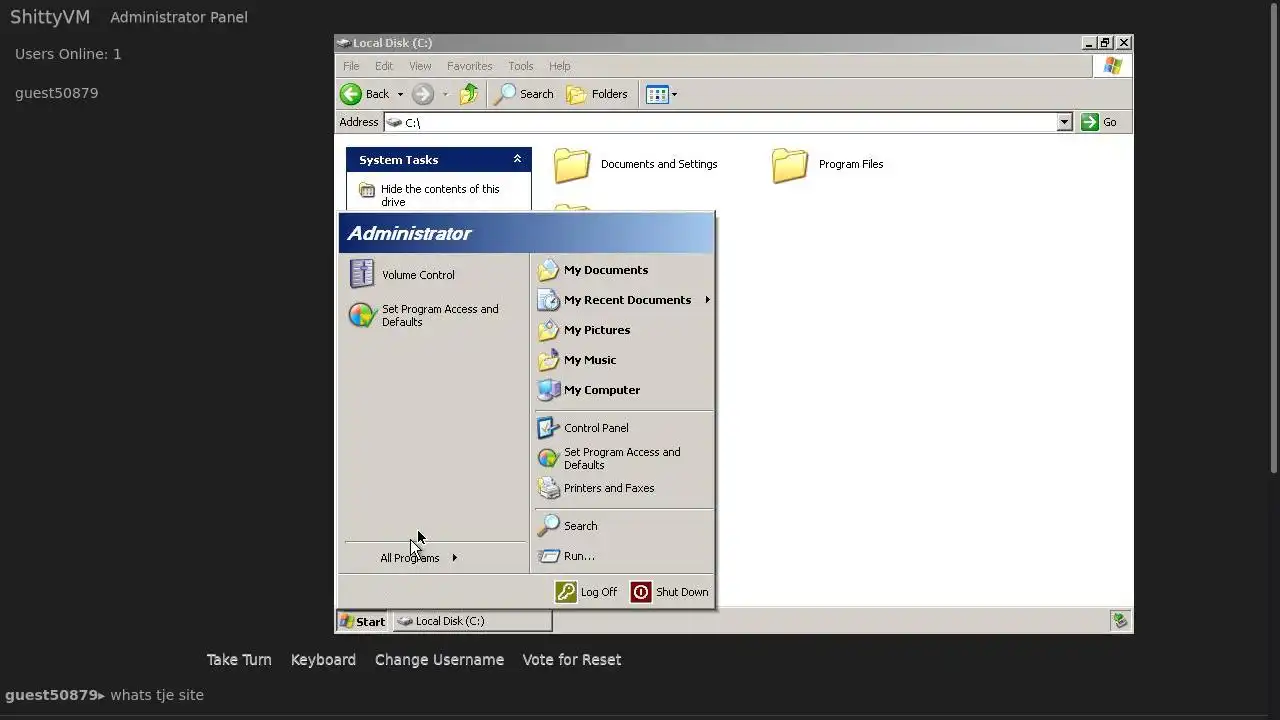The height and width of the screenshot is (720, 1280).
Task: Open Documents and Settings folder
Action: (x=636, y=164)
